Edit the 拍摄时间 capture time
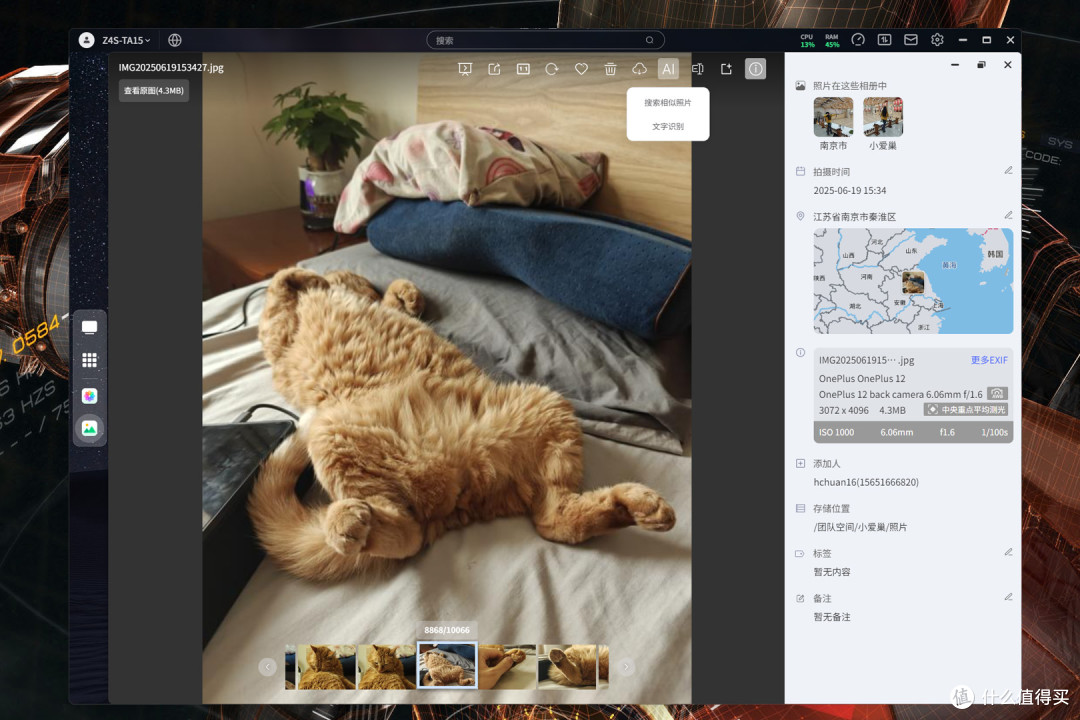The width and height of the screenshot is (1080, 720). click(x=1008, y=171)
